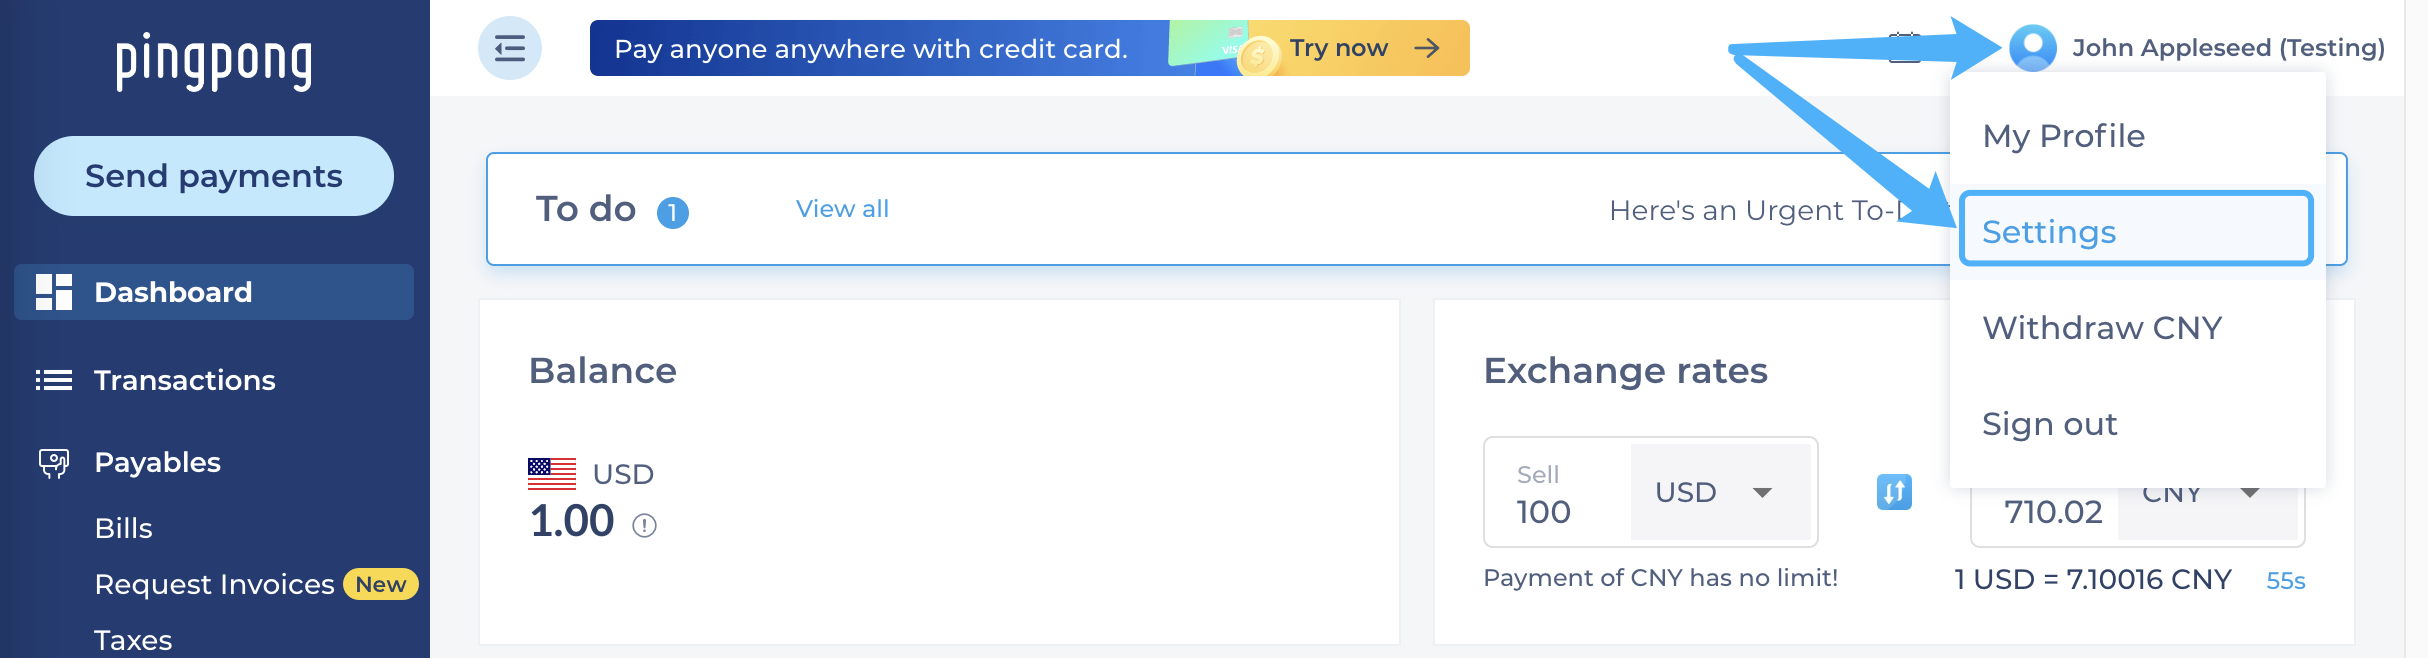The height and width of the screenshot is (658, 2428).
Task: Select Settings from the account menu
Action: [2049, 231]
